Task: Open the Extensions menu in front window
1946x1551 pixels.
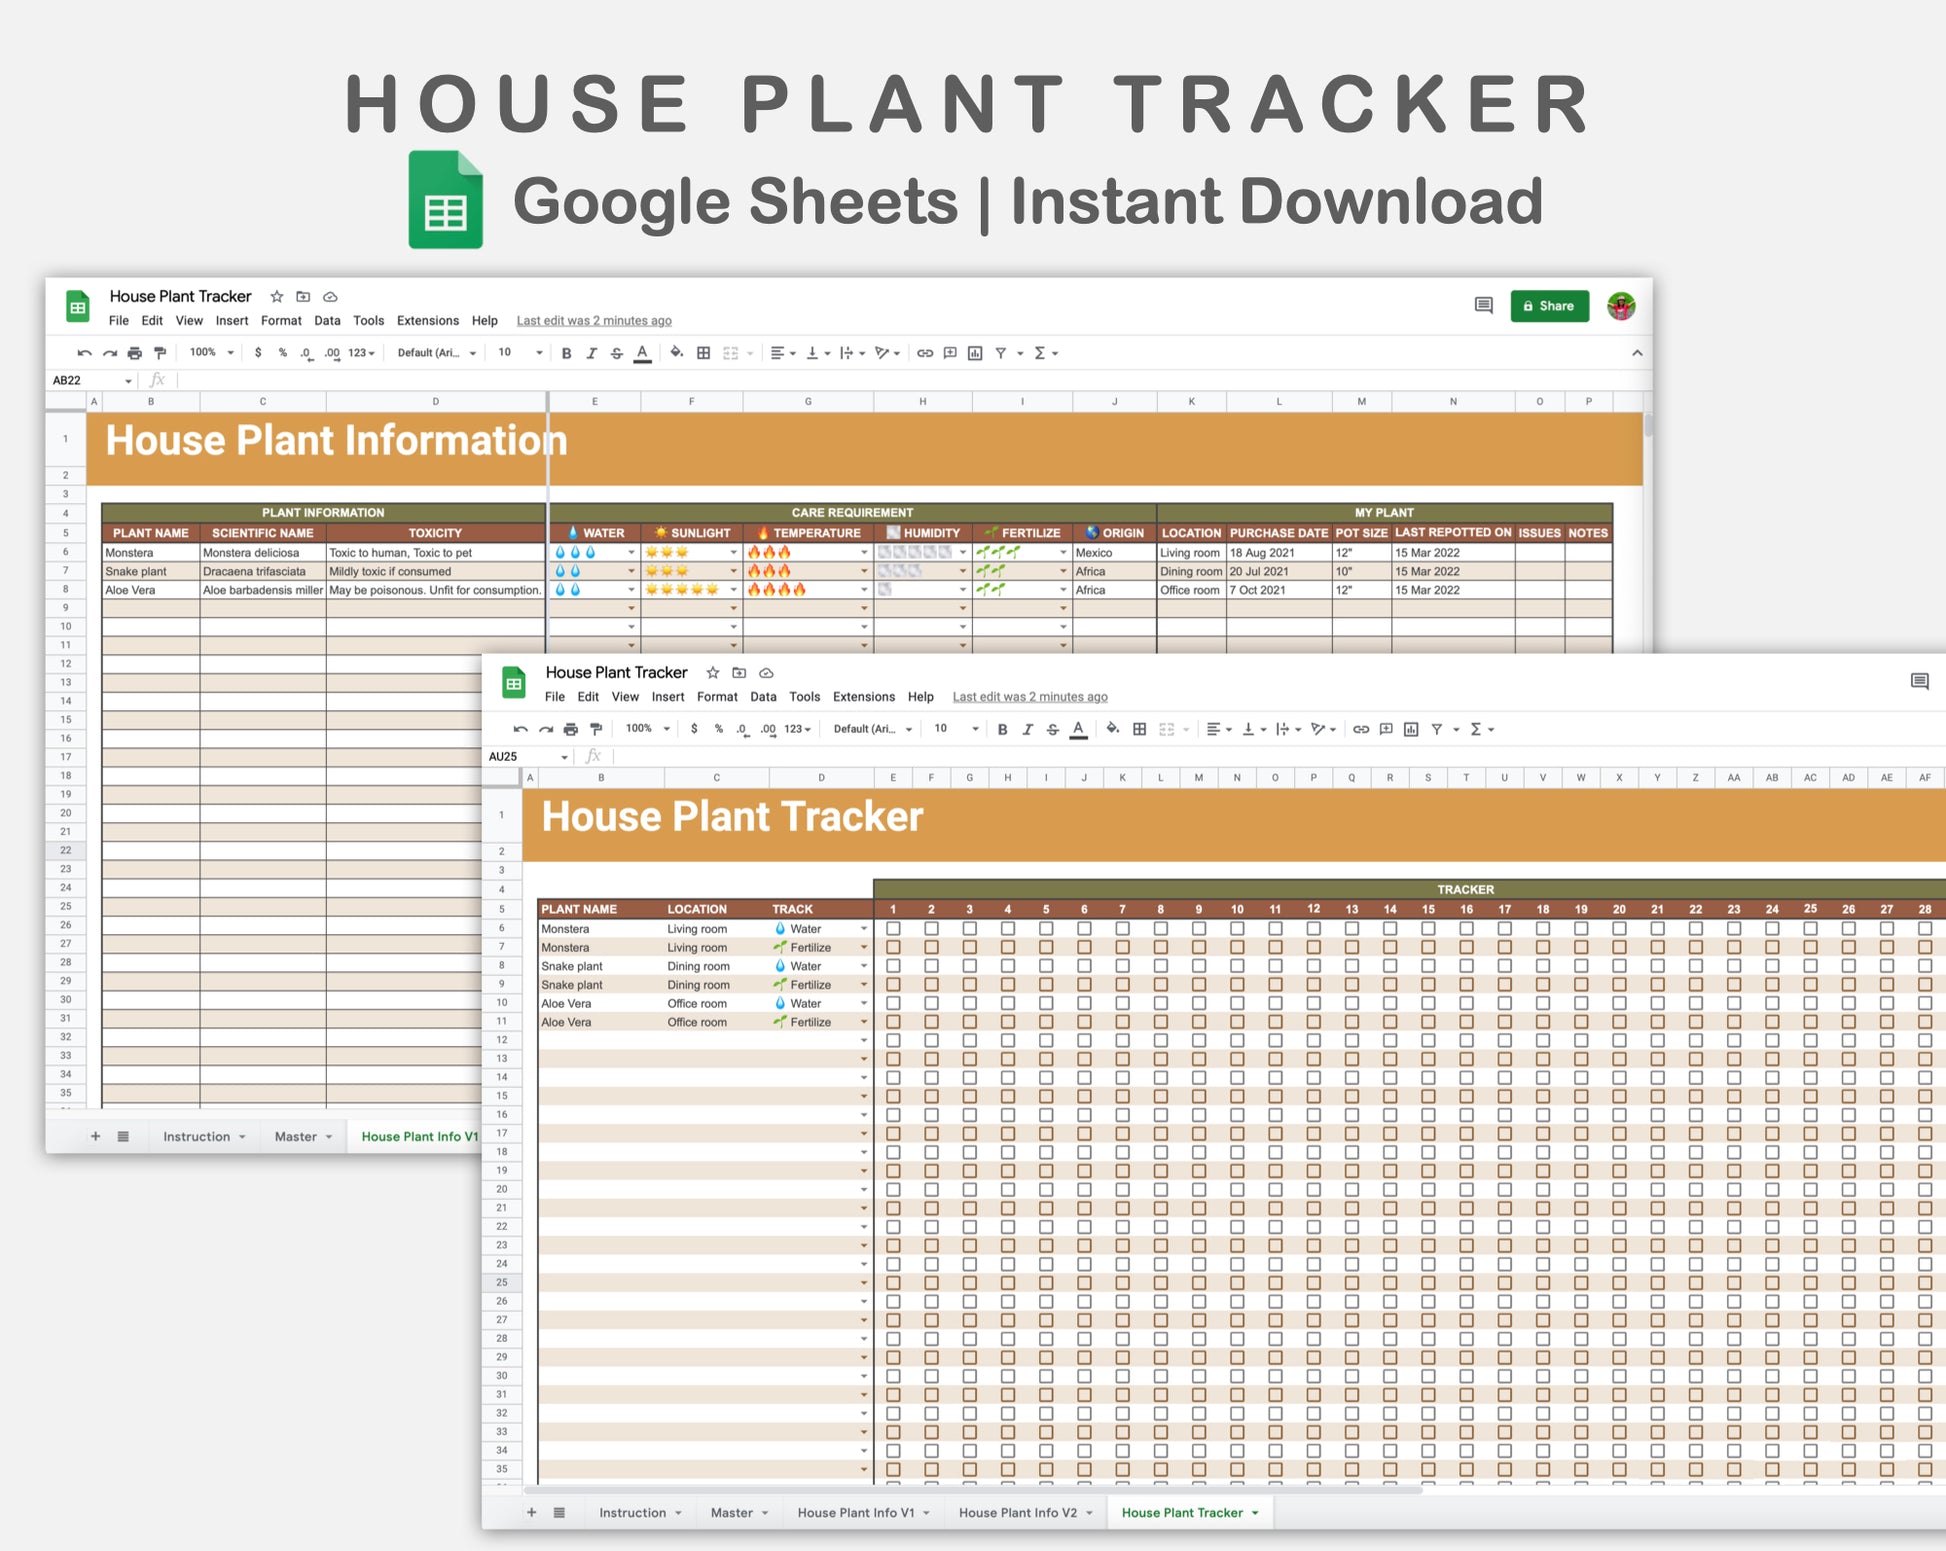Action: (x=863, y=697)
